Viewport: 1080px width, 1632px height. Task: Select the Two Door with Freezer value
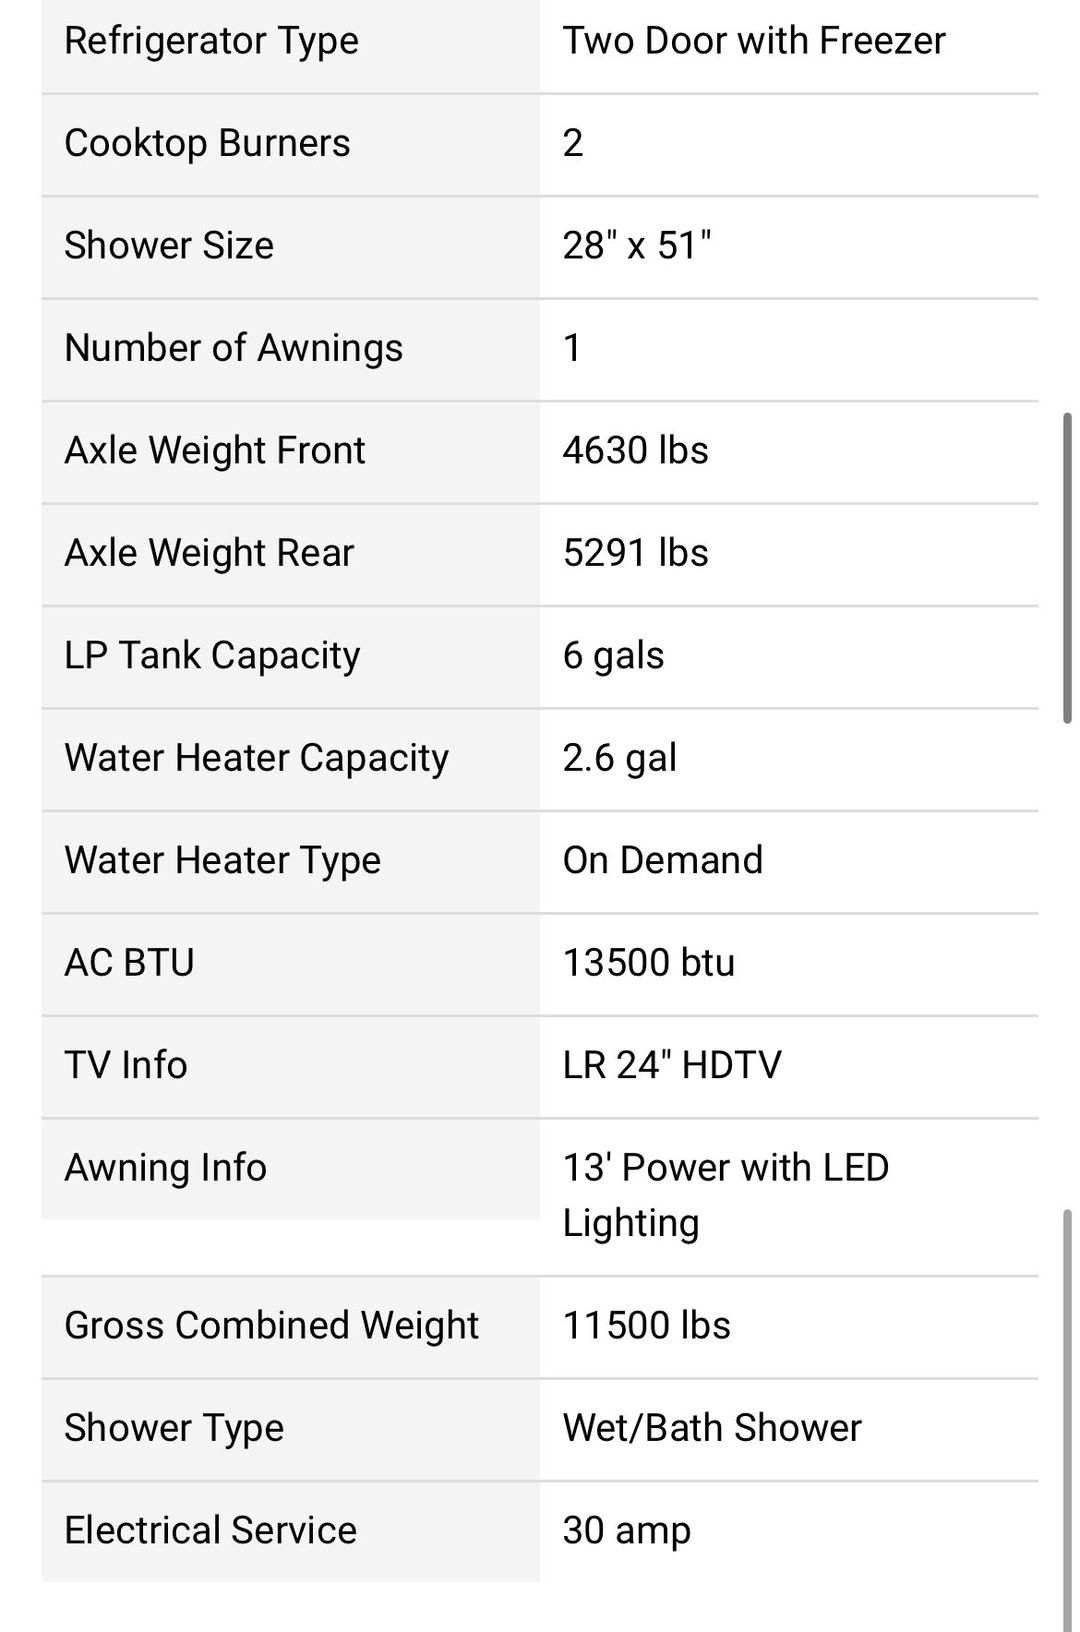[753, 41]
